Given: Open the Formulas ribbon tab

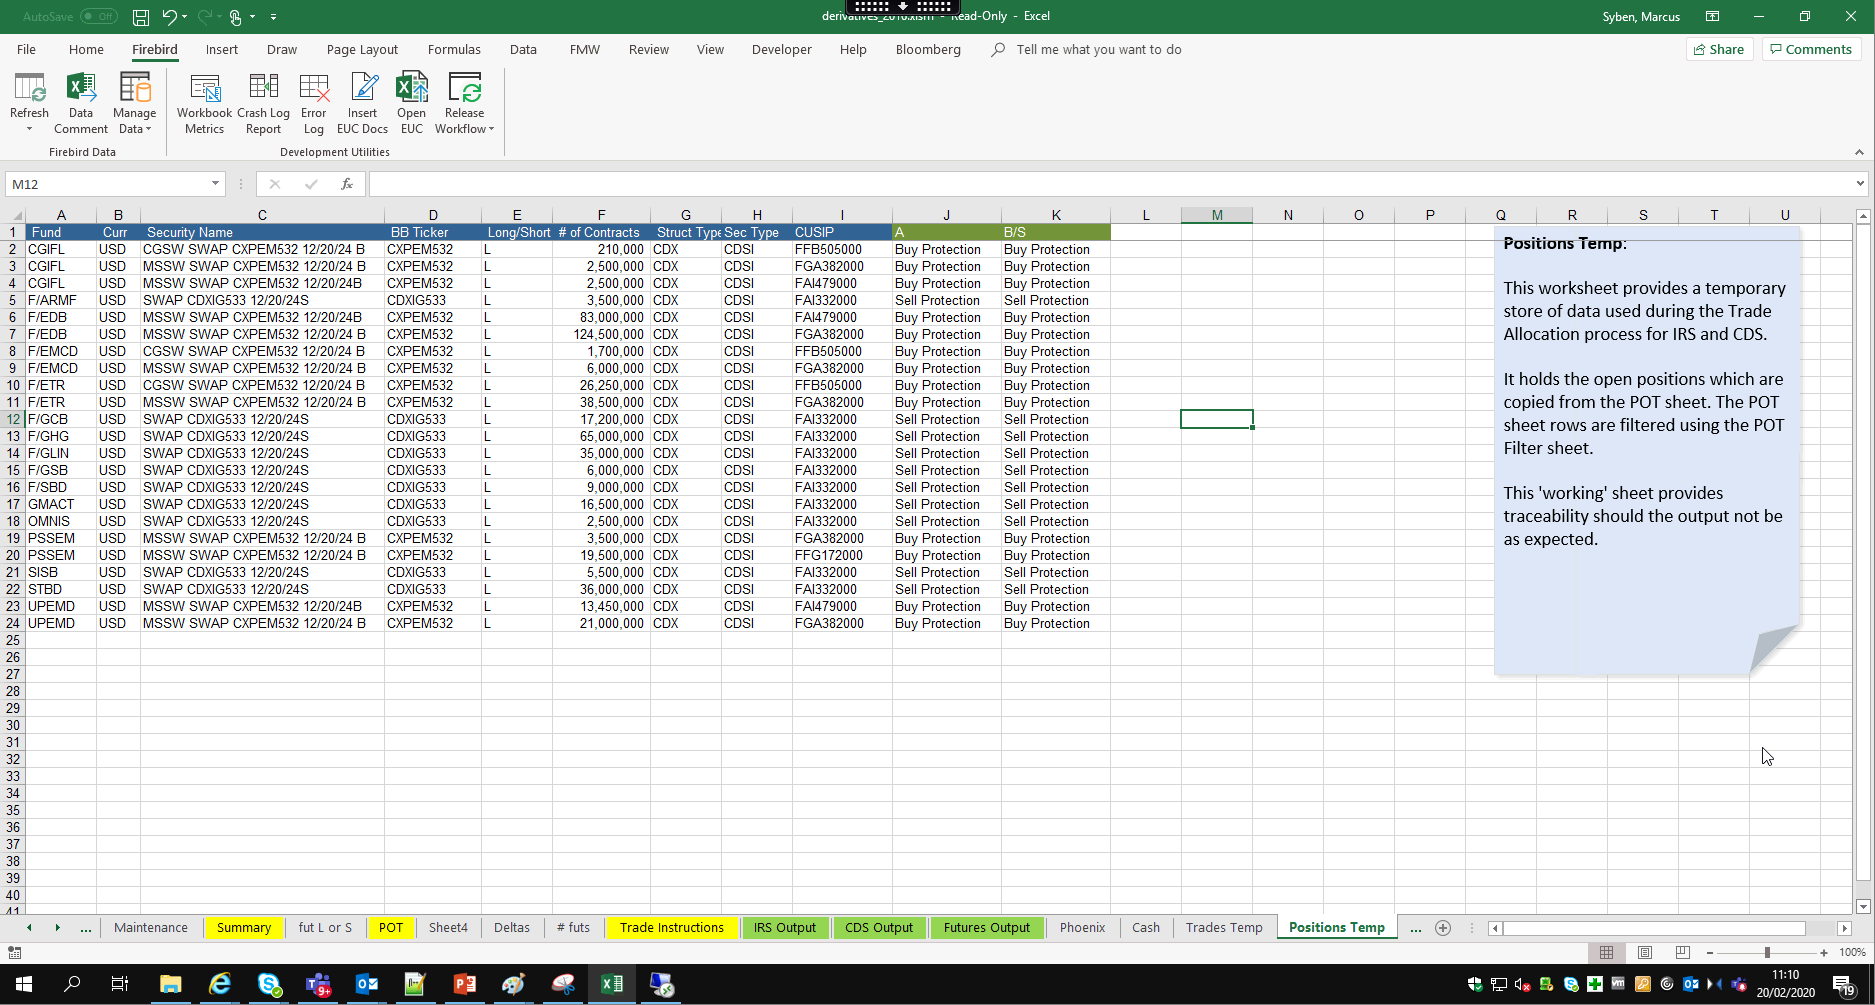Looking at the screenshot, I should click(x=454, y=50).
